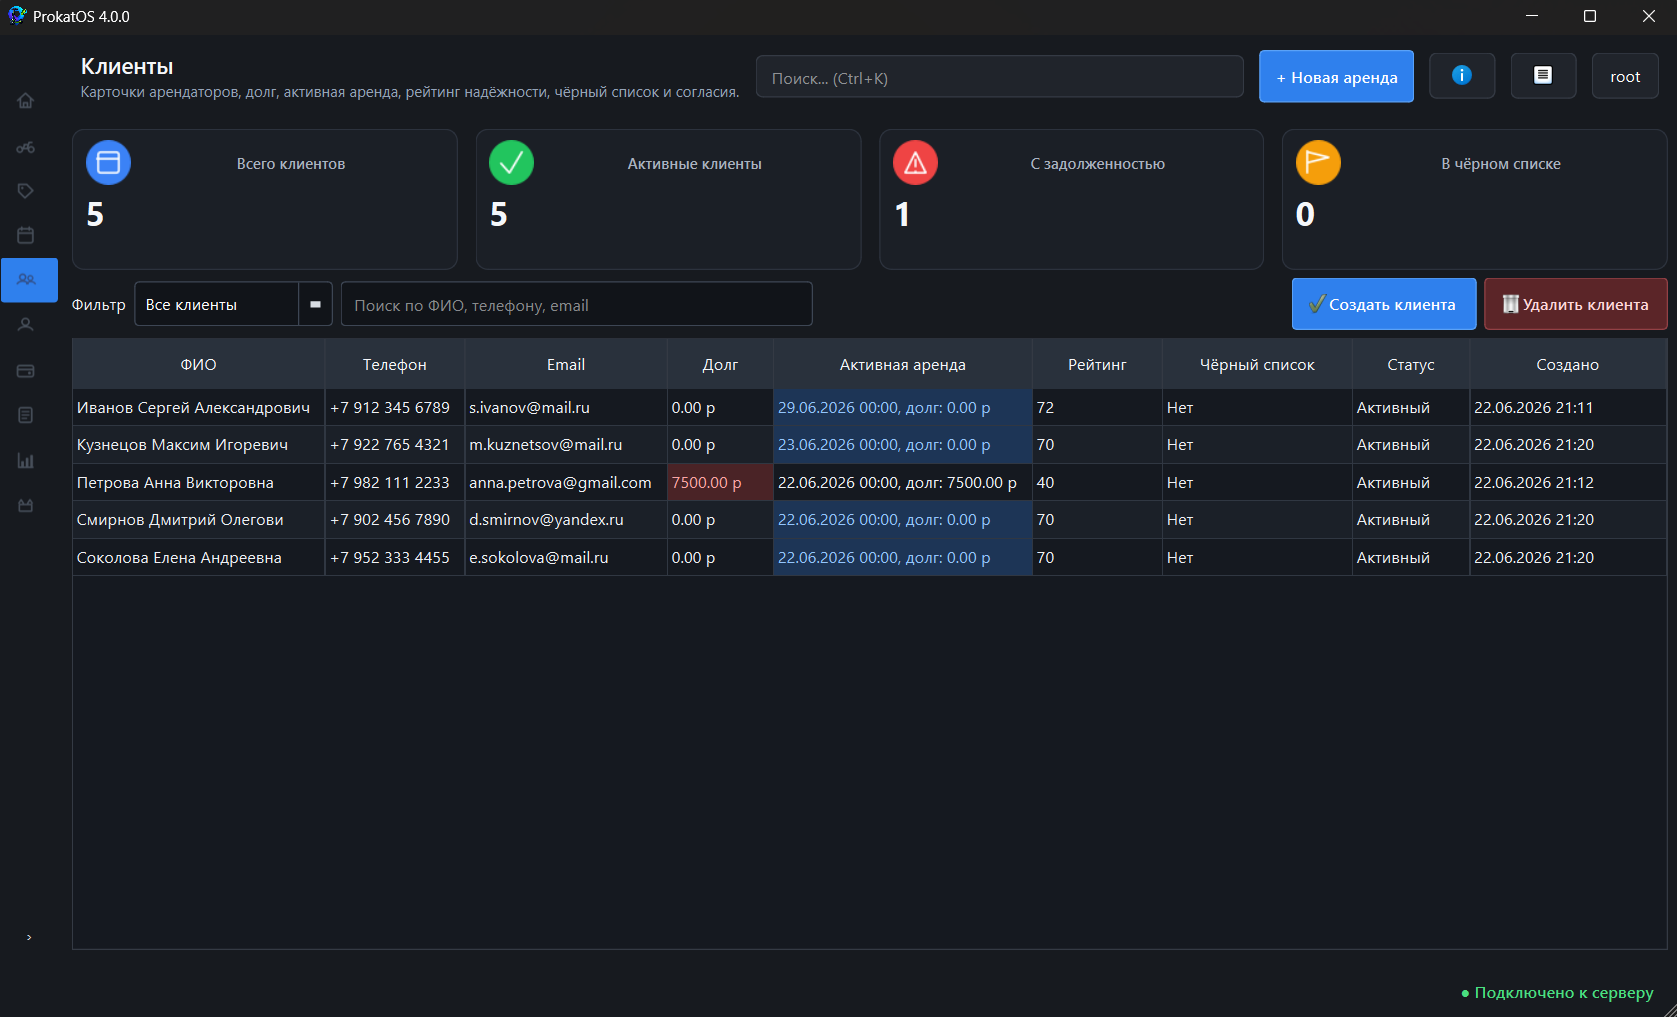Viewport: 1677px width, 1017px height.
Task: Sort by the Телефон column header
Action: click(x=394, y=365)
